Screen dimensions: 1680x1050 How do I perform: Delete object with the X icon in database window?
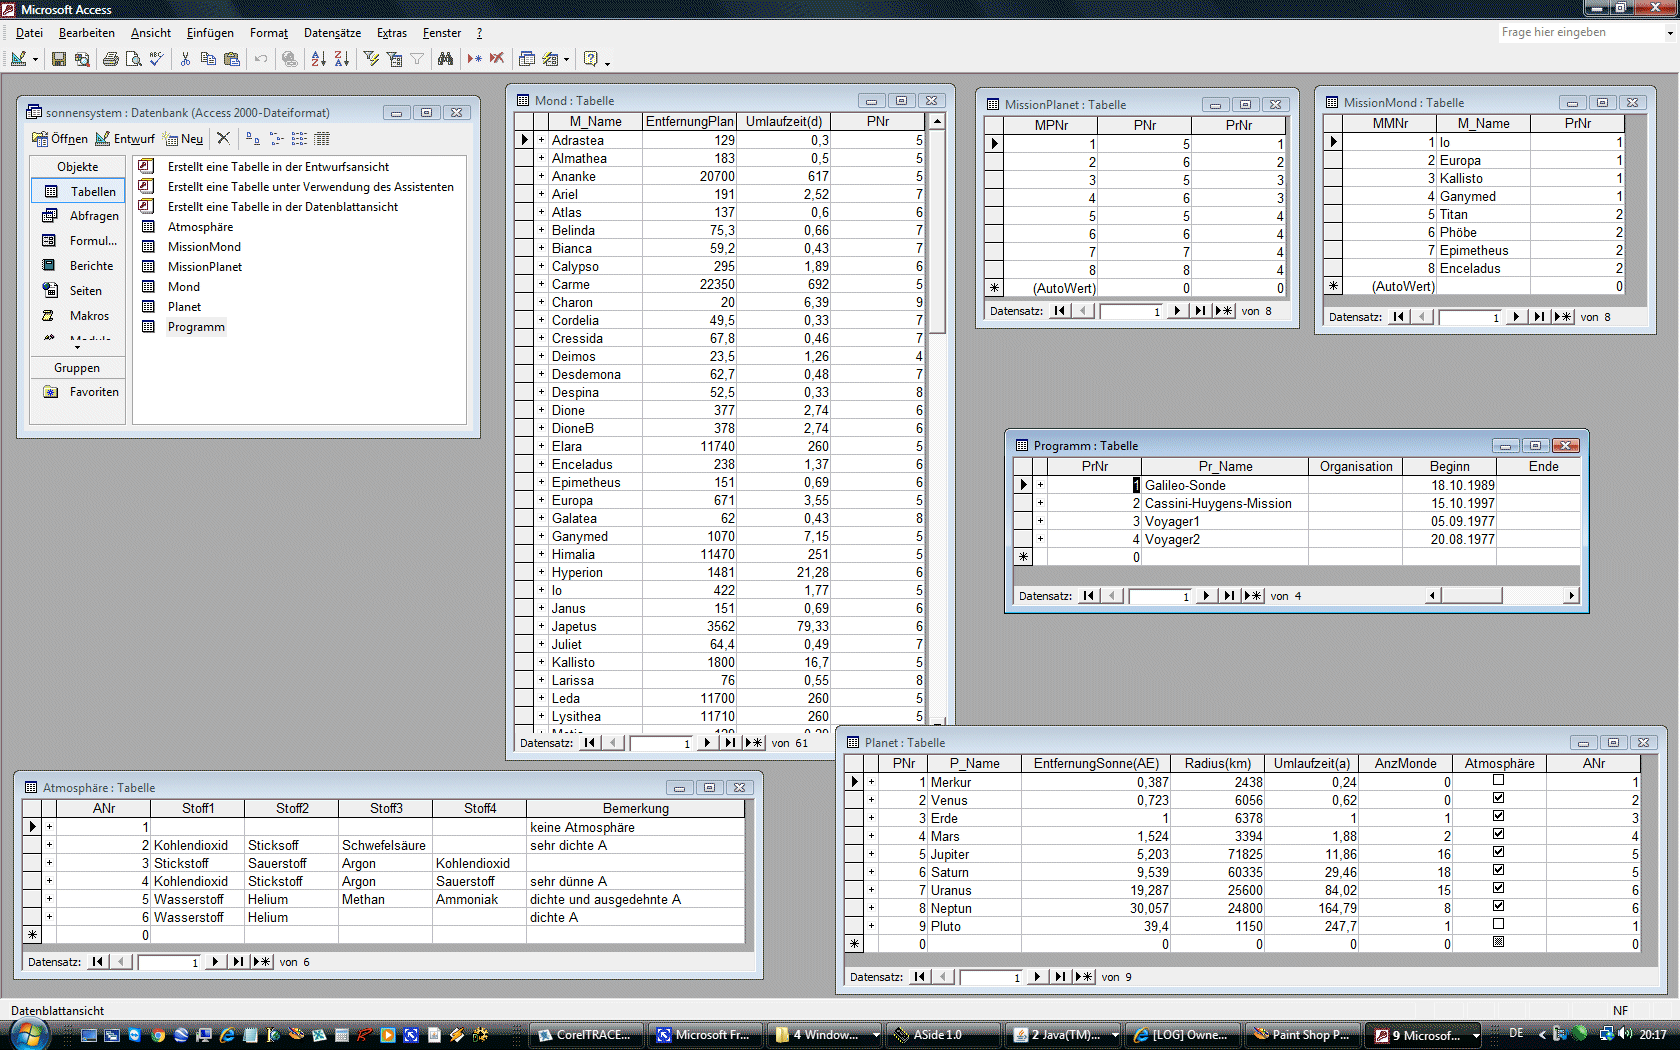tap(223, 138)
